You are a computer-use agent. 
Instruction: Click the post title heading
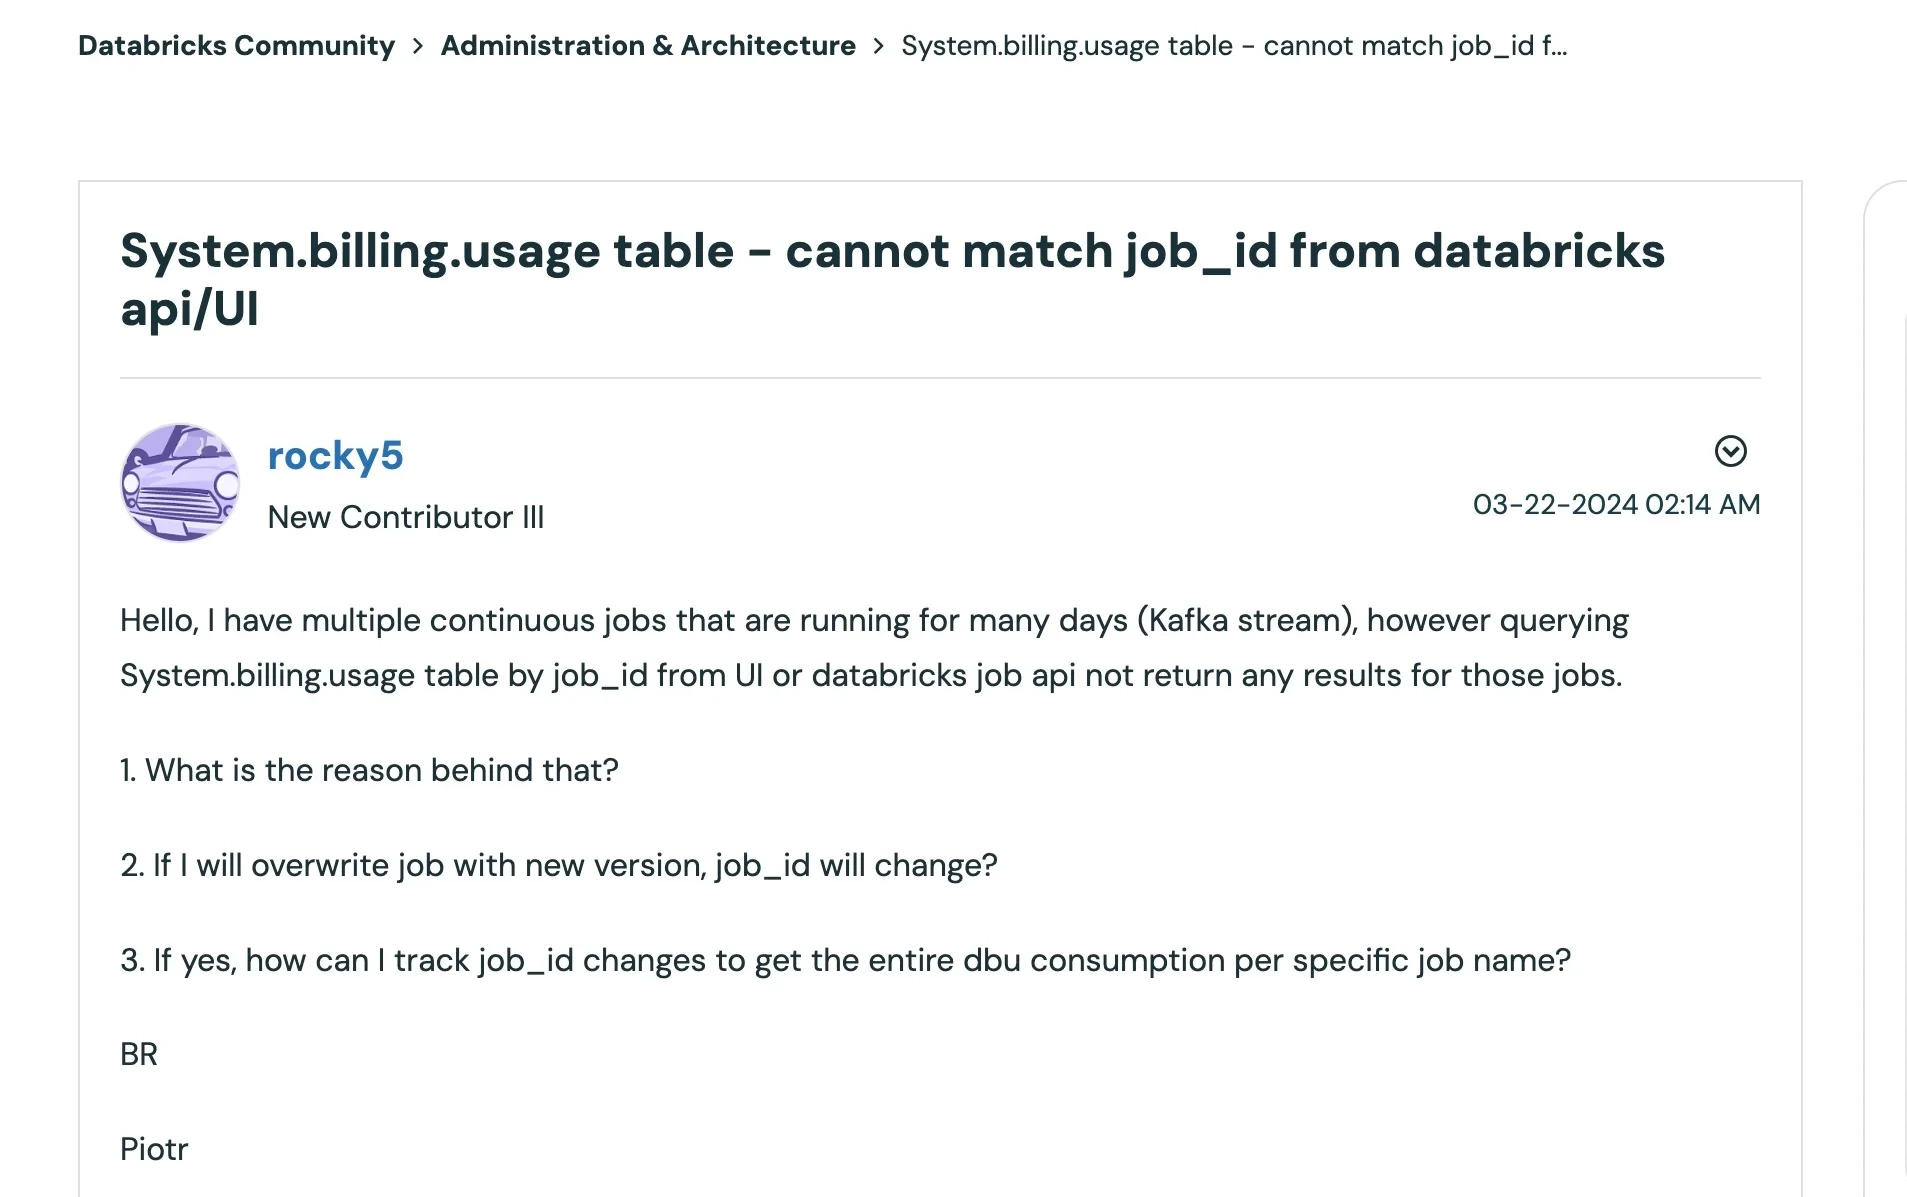[892, 279]
